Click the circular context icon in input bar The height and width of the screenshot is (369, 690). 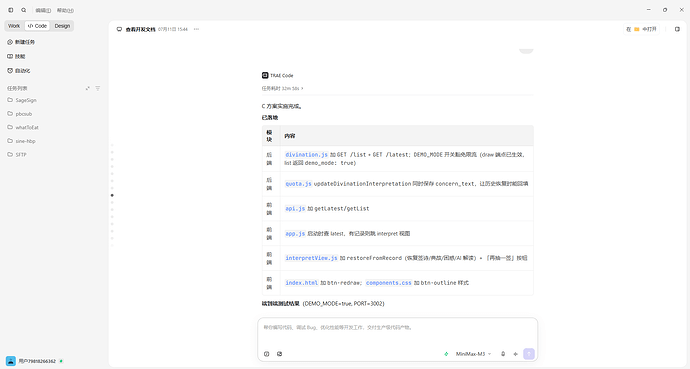[266, 354]
